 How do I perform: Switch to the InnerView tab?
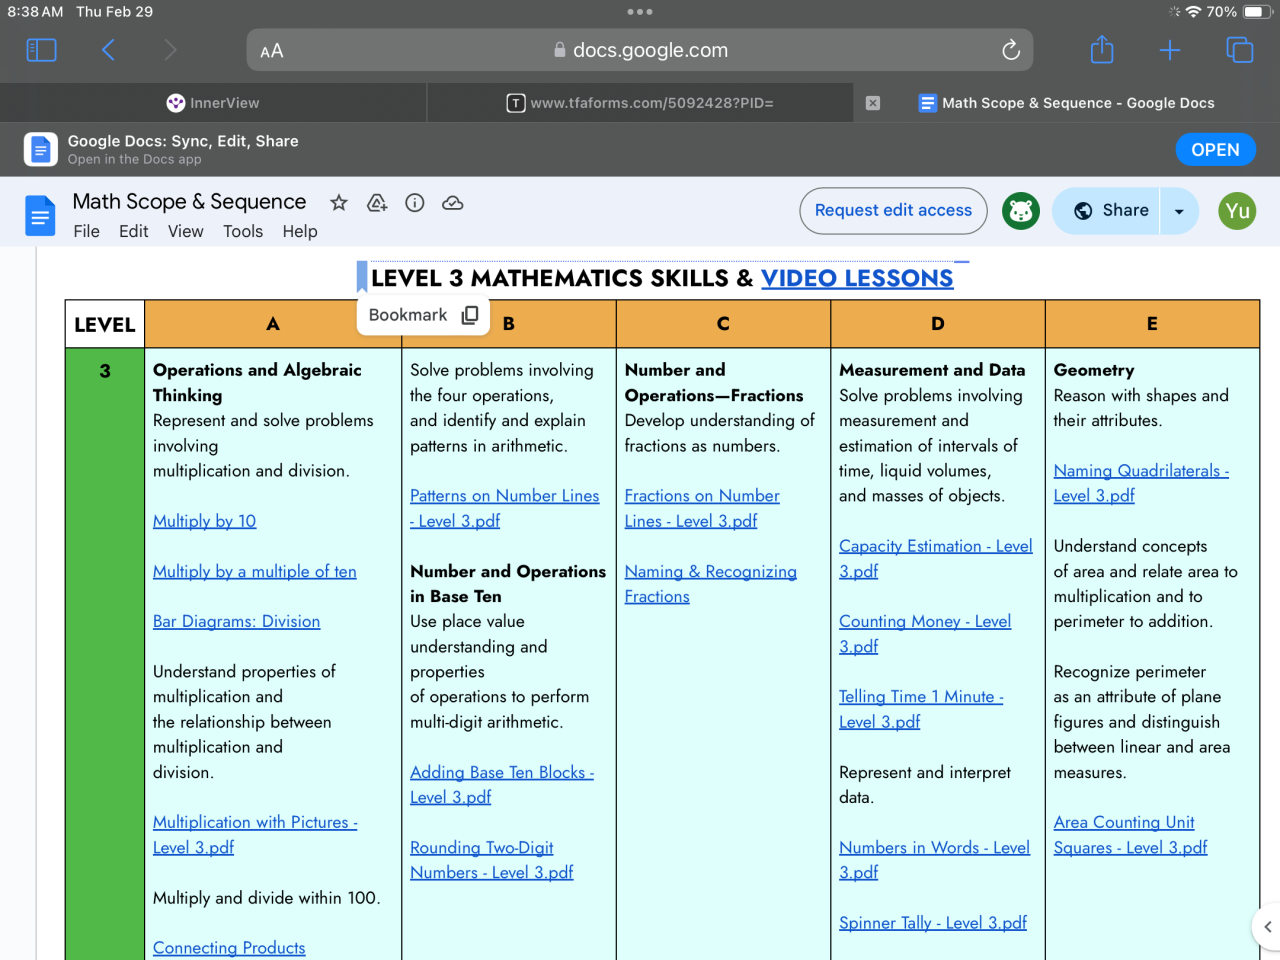click(x=213, y=103)
